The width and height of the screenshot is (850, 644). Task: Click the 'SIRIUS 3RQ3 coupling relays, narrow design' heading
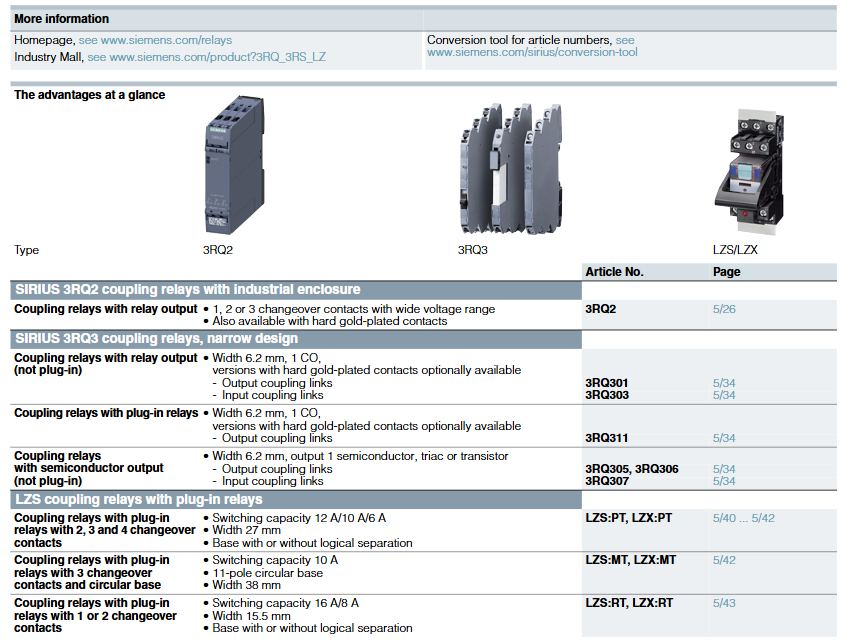[159, 338]
